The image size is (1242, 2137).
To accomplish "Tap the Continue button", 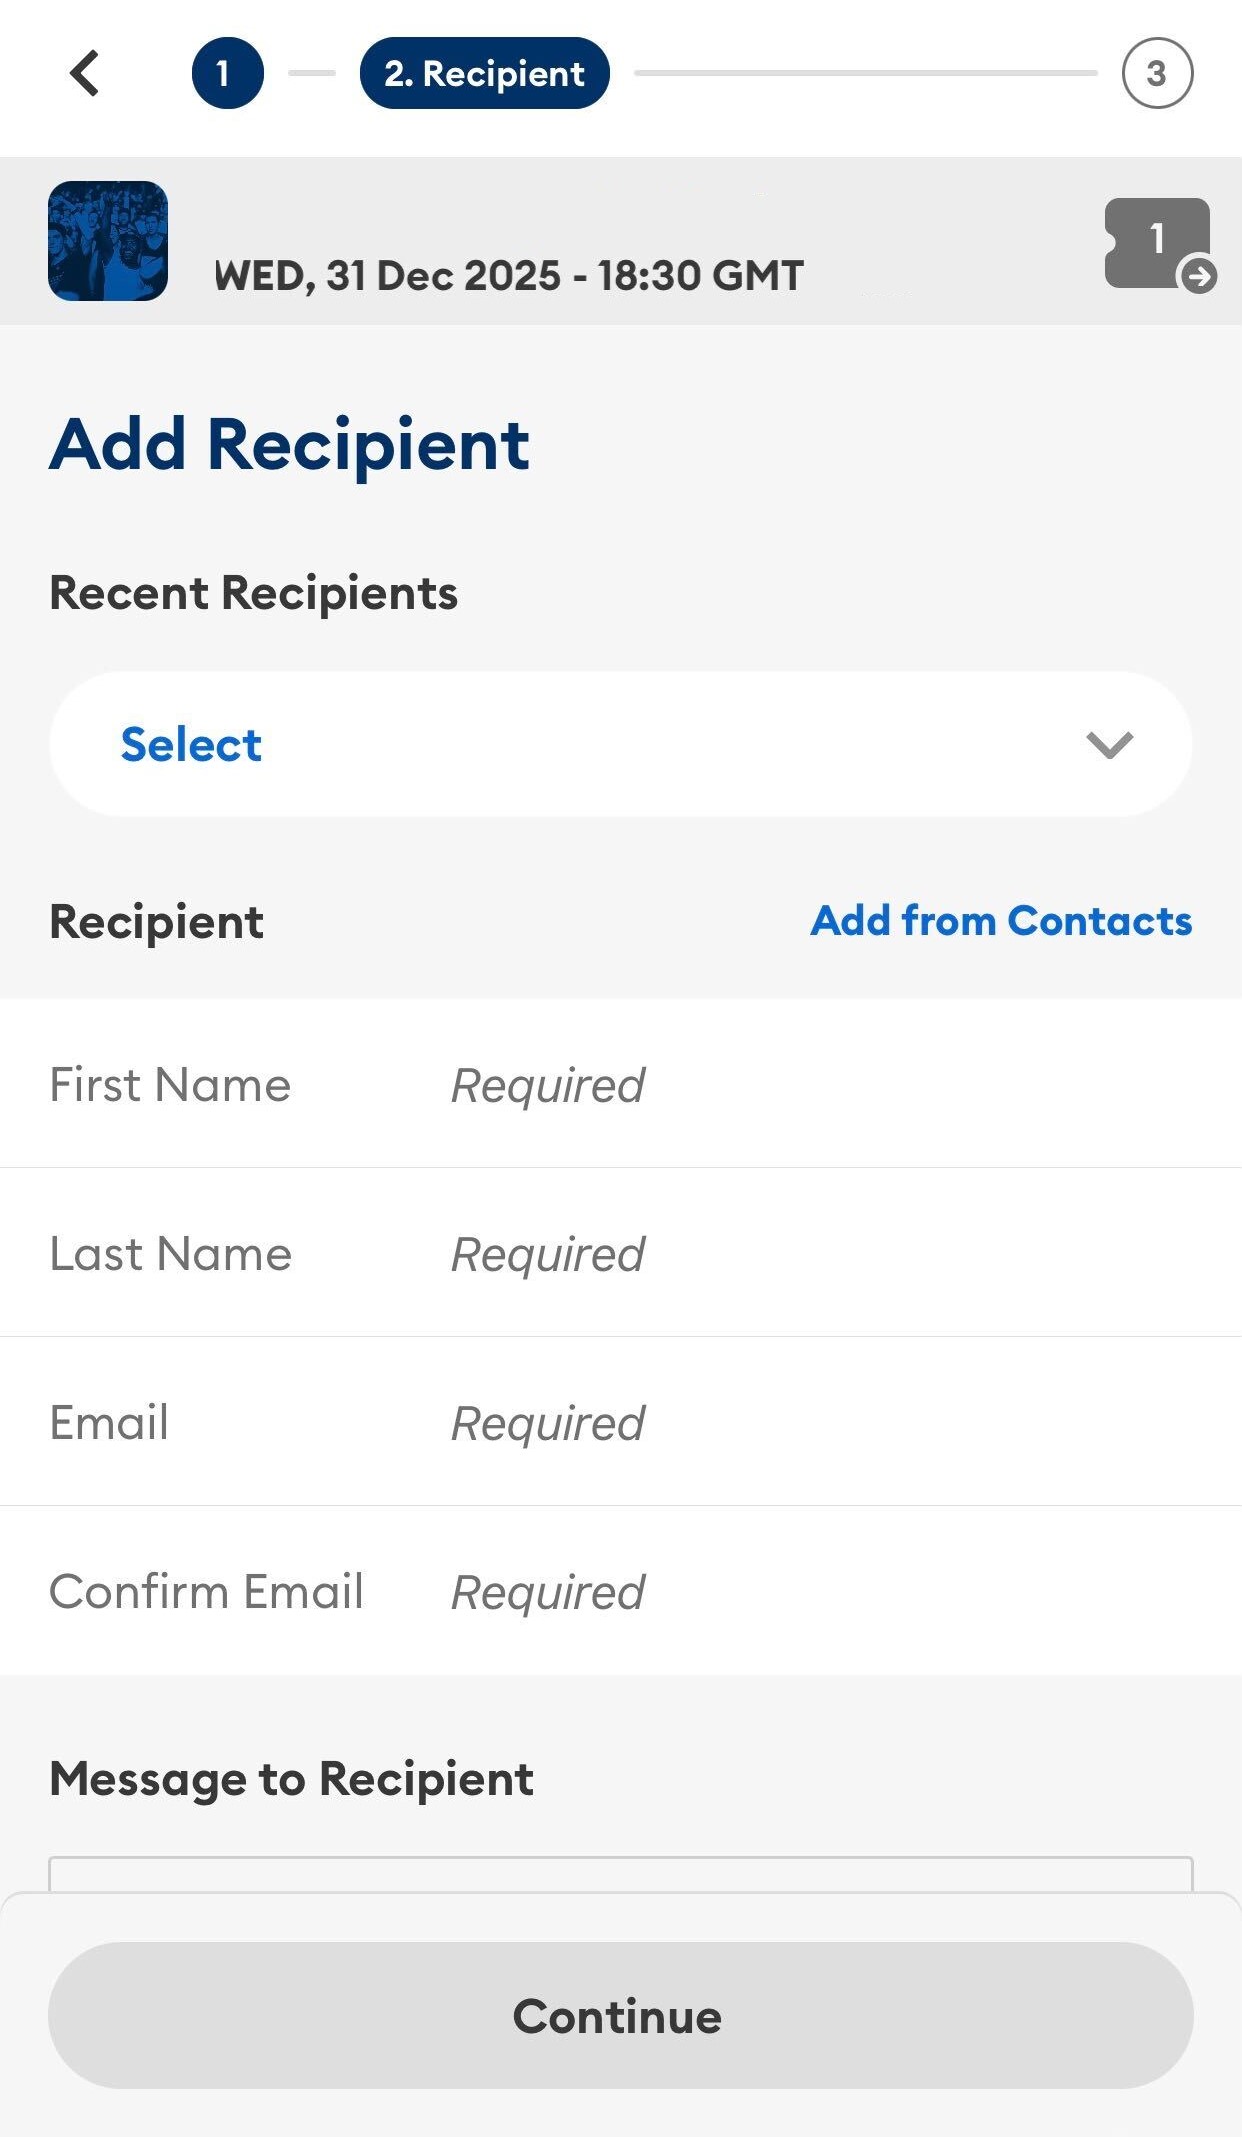I will click(621, 2015).
